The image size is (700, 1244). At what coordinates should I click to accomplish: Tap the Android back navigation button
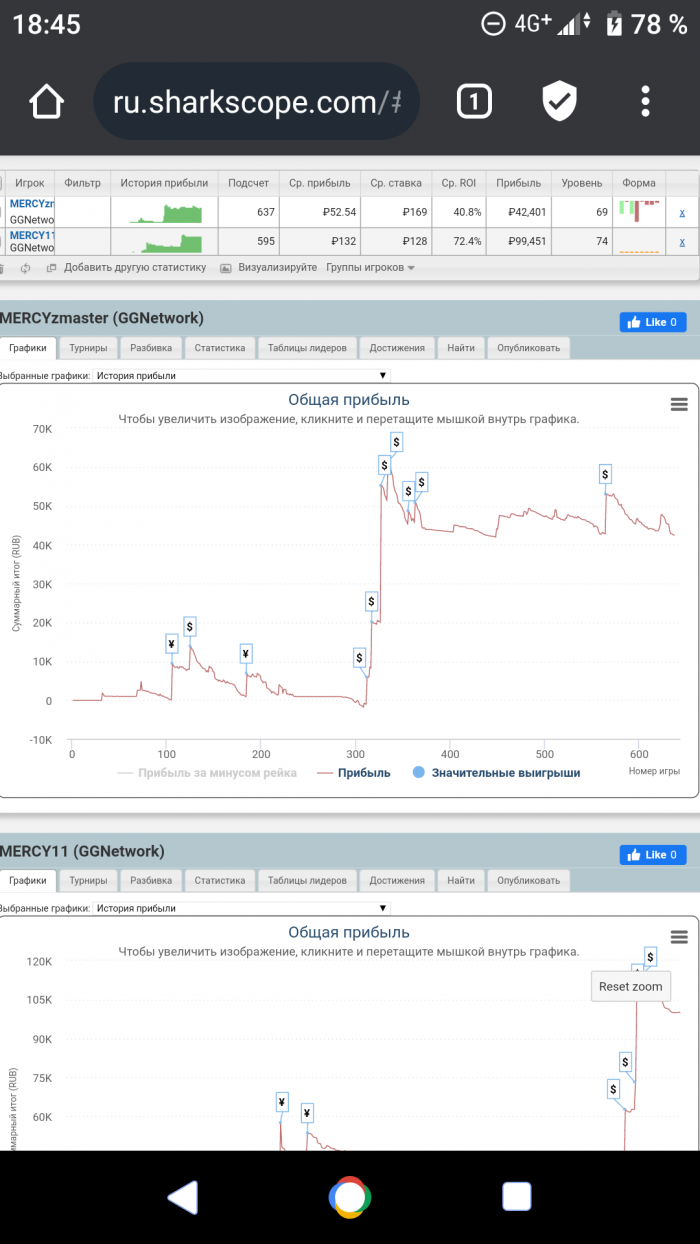point(183,1196)
